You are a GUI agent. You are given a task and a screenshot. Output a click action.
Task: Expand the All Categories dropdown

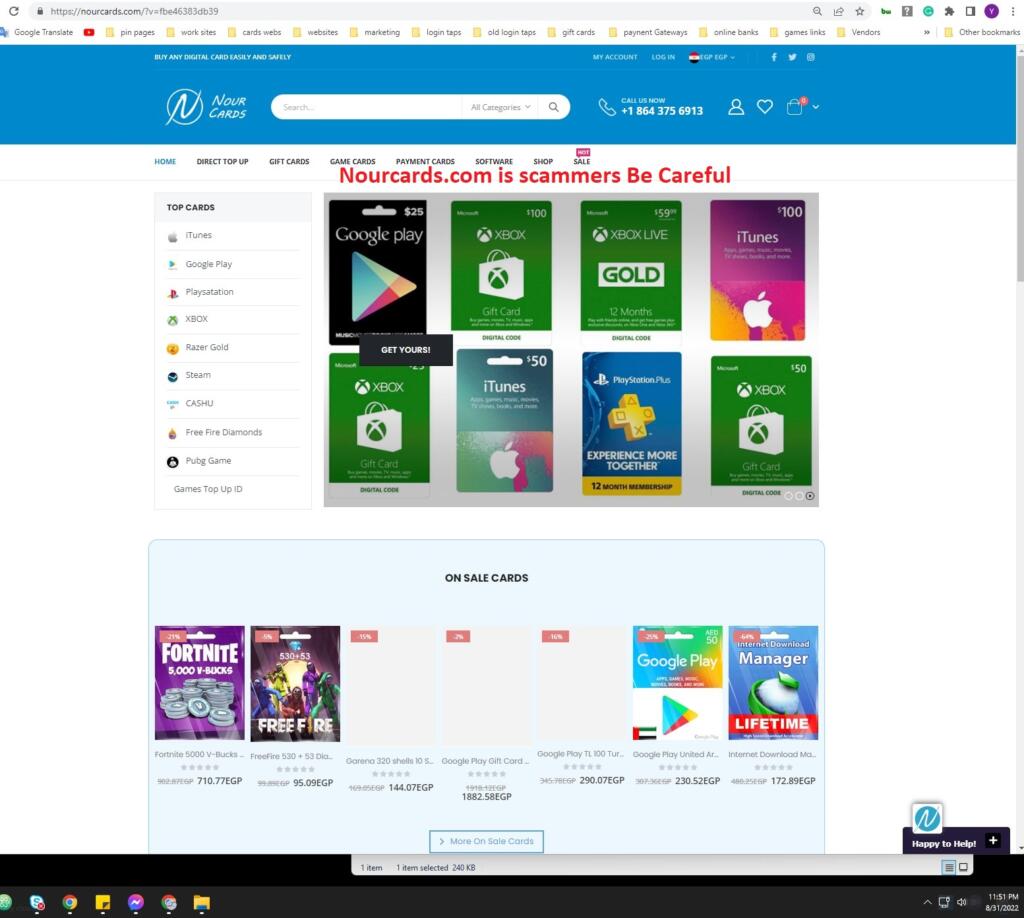pyautogui.click(x=500, y=107)
